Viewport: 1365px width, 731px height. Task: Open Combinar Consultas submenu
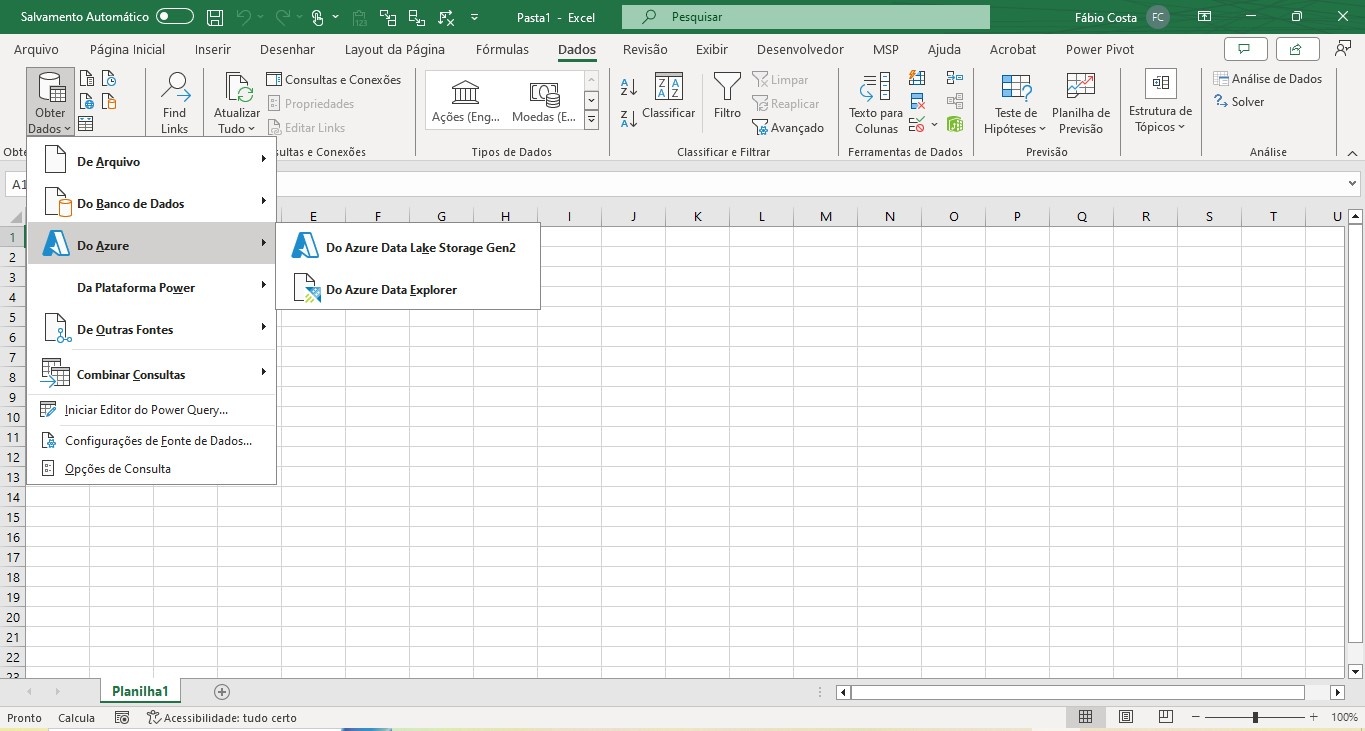click(x=151, y=374)
